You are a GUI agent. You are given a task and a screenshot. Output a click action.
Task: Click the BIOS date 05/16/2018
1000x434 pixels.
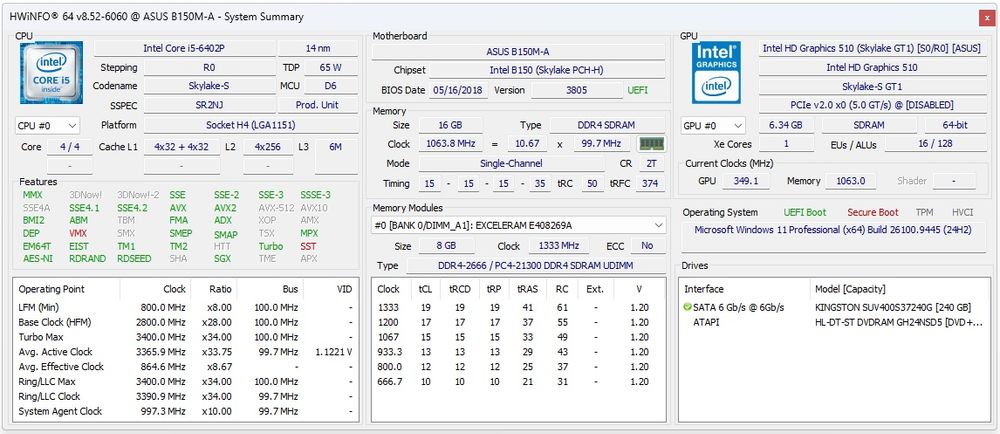(459, 90)
